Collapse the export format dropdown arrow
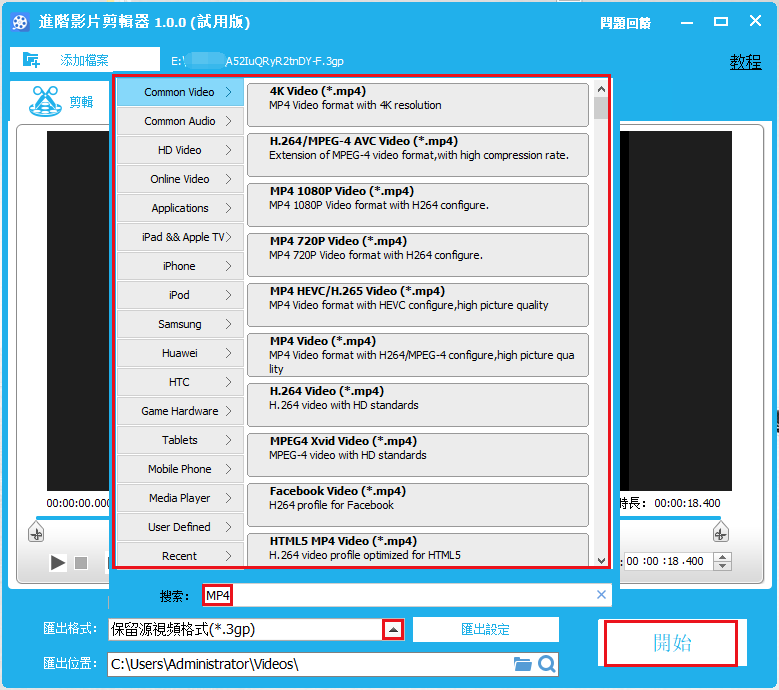Image resolution: width=779 pixels, height=690 pixels. [393, 630]
